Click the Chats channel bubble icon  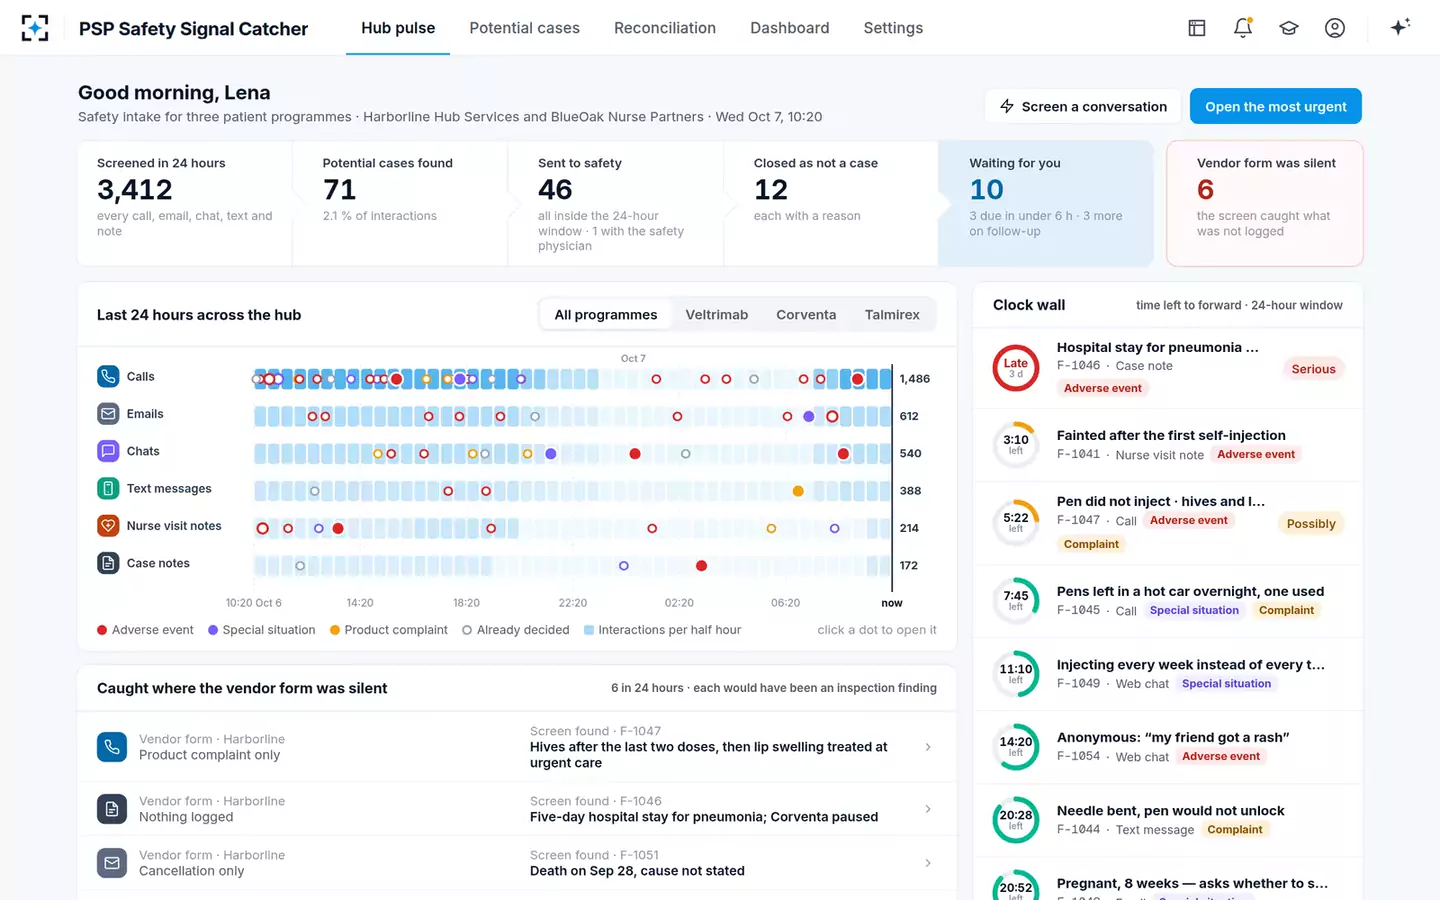pyautogui.click(x=108, y=451)
